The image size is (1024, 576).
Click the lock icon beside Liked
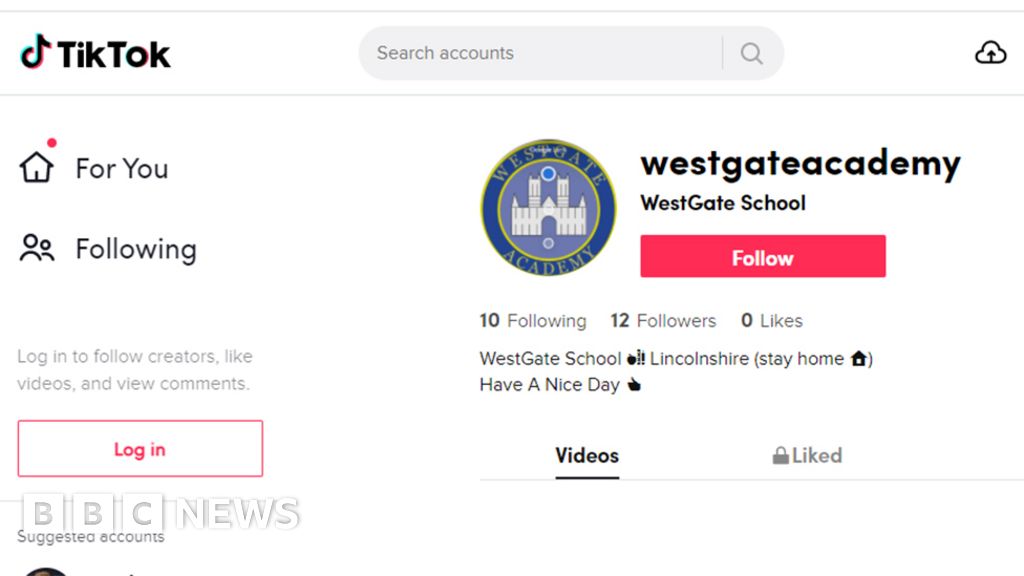(780, 455)
